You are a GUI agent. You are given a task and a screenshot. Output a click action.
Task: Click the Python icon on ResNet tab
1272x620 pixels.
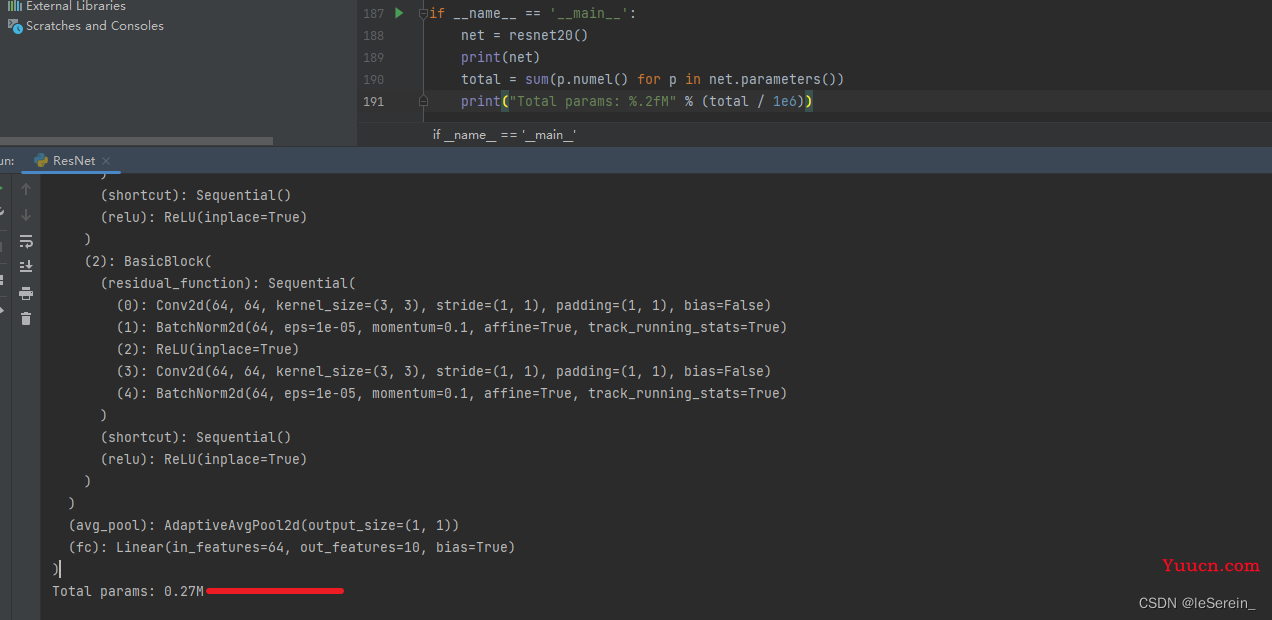pyautogui.click(x=41, y=160)
